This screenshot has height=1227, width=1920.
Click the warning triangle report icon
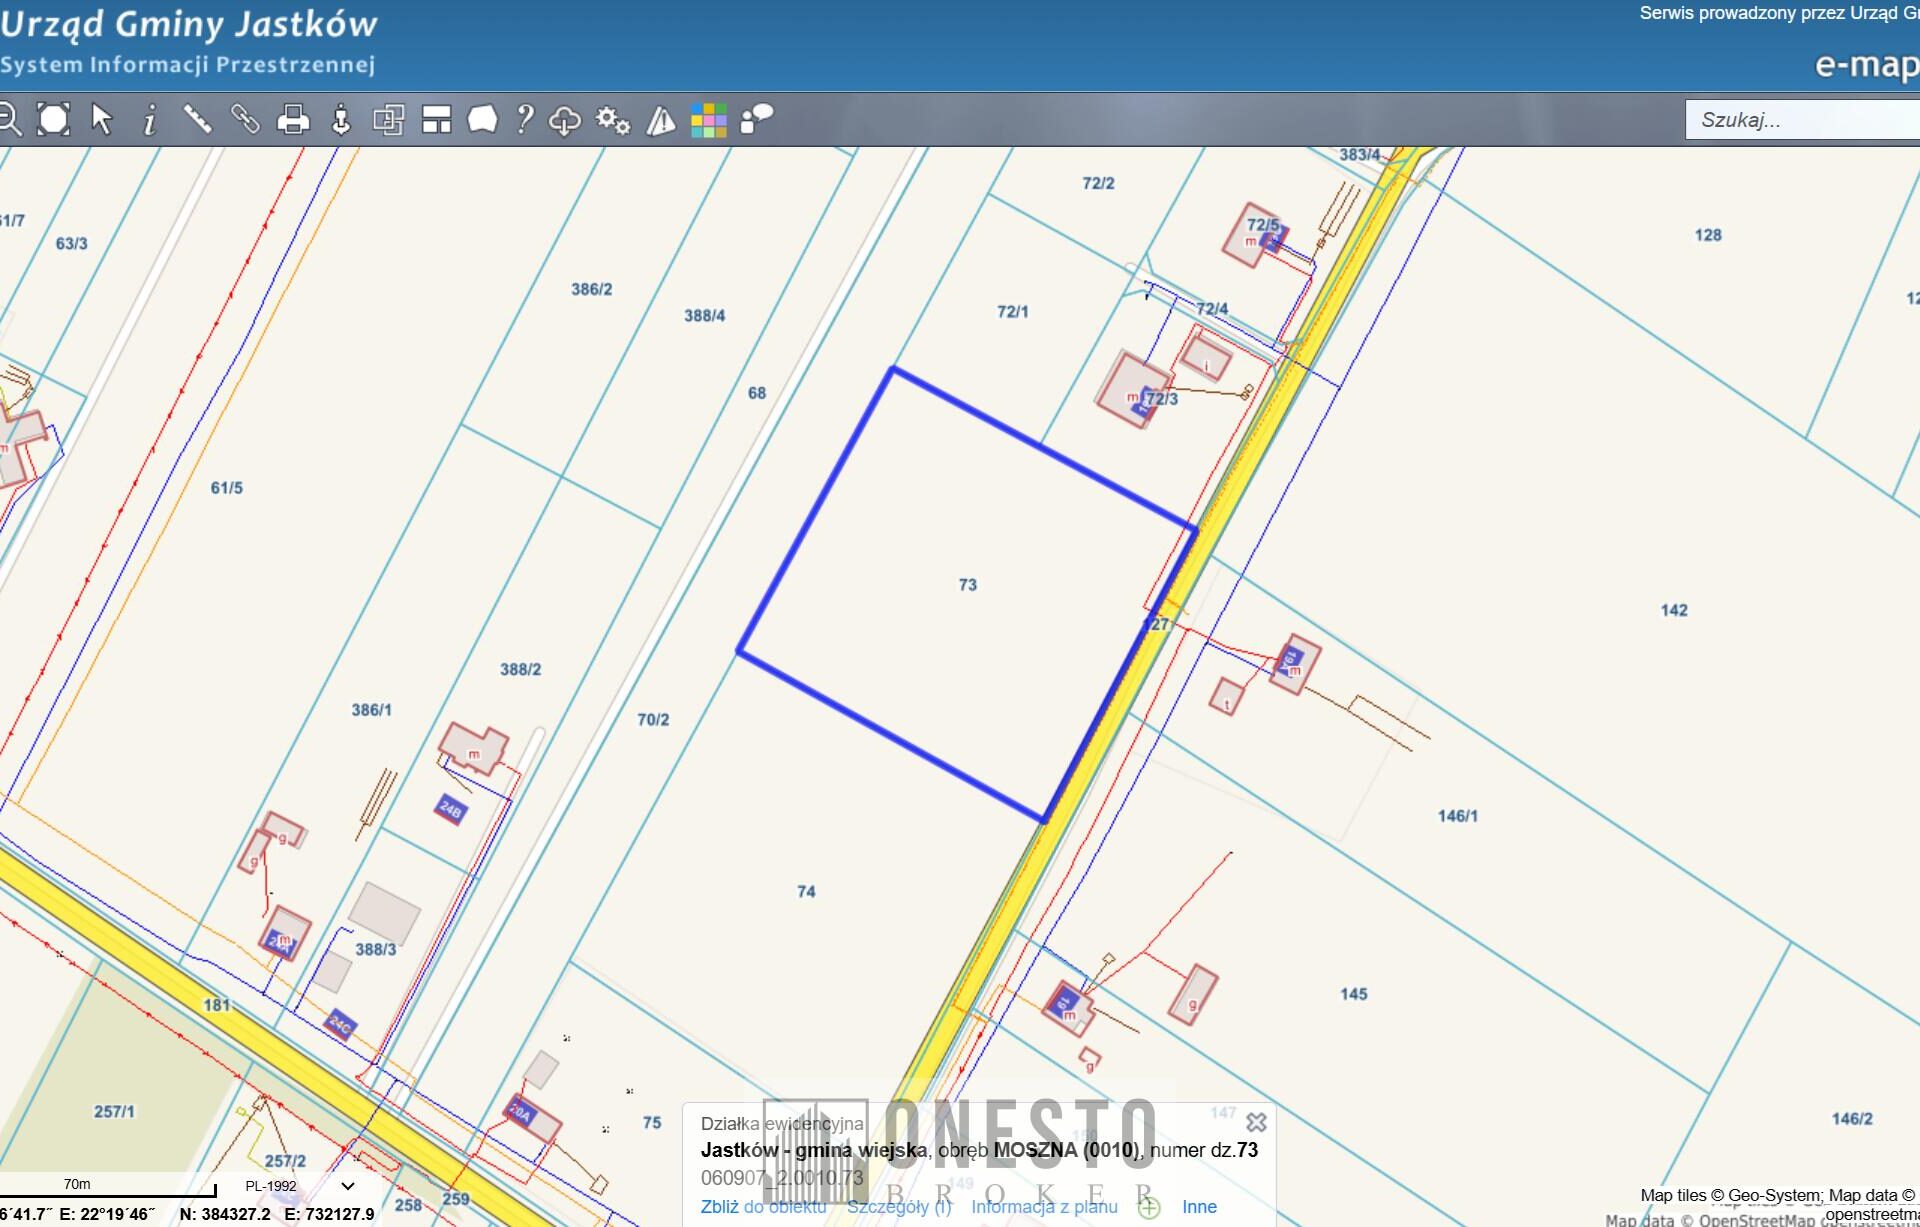click(661, 120)
